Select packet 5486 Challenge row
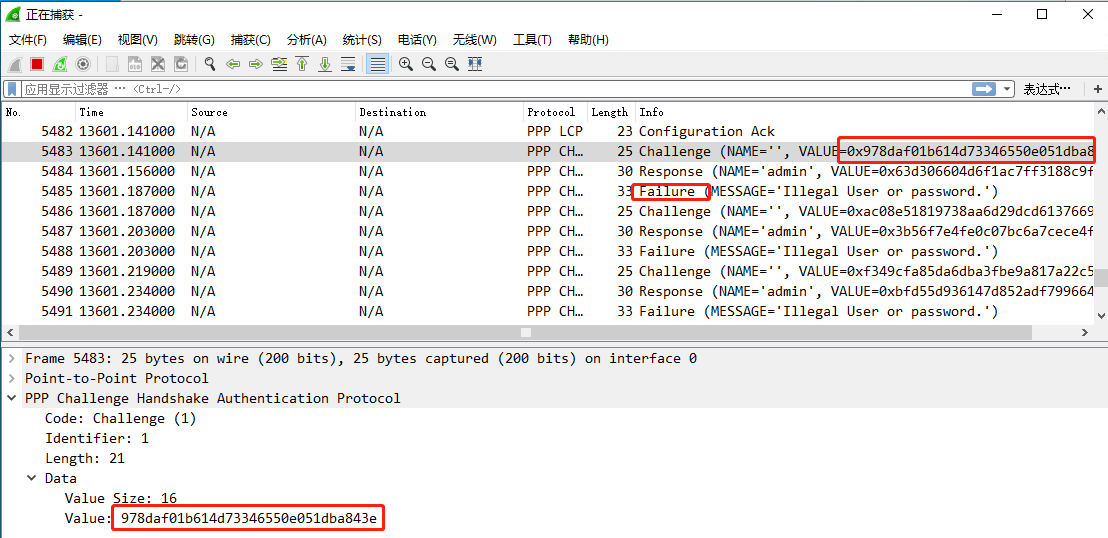The image size is (1108, 538). tap(548, 211)
